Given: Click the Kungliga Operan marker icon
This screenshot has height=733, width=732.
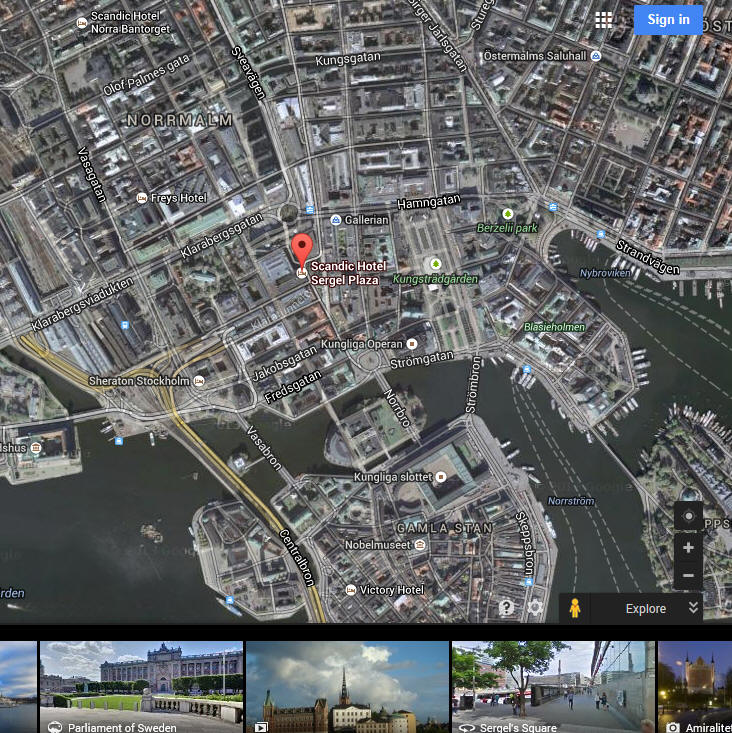Looking at the screenshot, I should click(412, 344).
